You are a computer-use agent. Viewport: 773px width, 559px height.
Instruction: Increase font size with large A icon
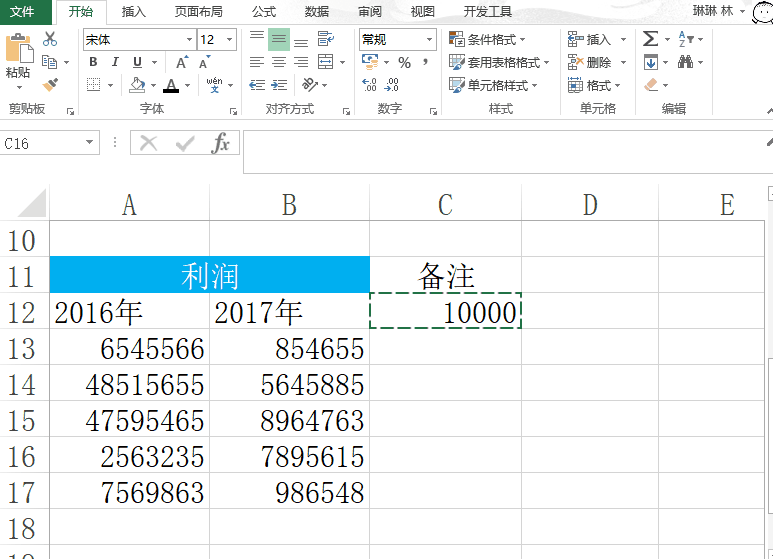pos(182,62)
